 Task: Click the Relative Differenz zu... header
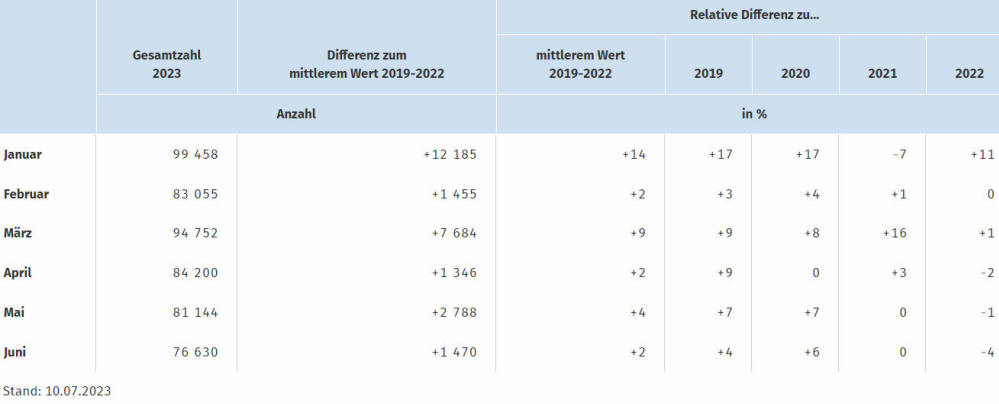pos(754,15)
